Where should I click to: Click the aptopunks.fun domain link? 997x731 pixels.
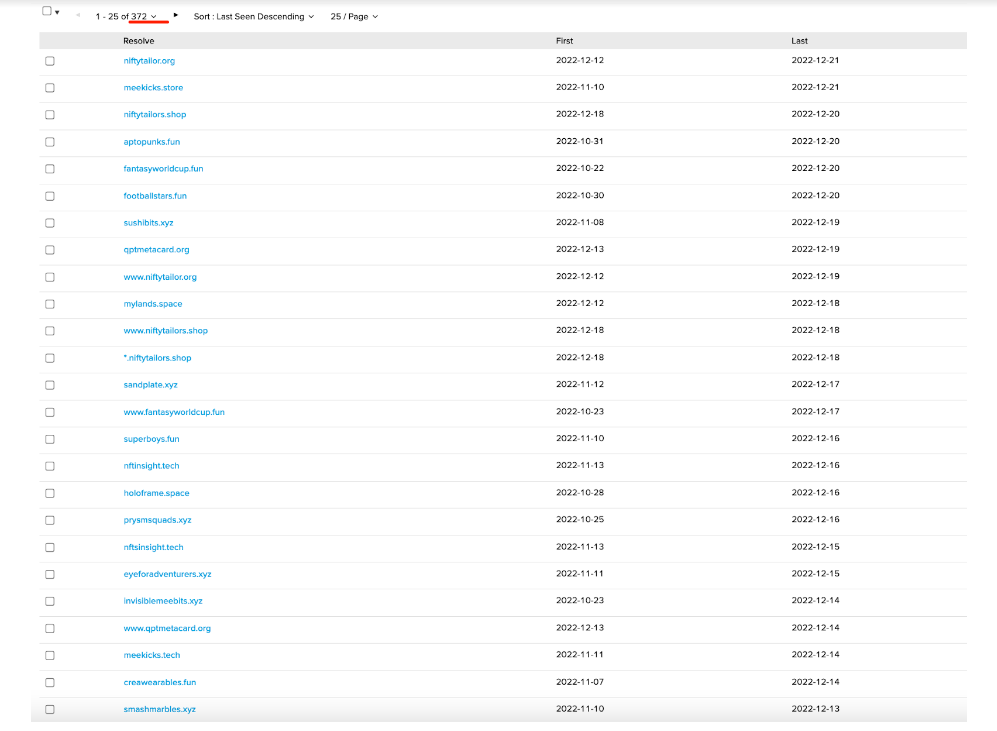point(152,142)
